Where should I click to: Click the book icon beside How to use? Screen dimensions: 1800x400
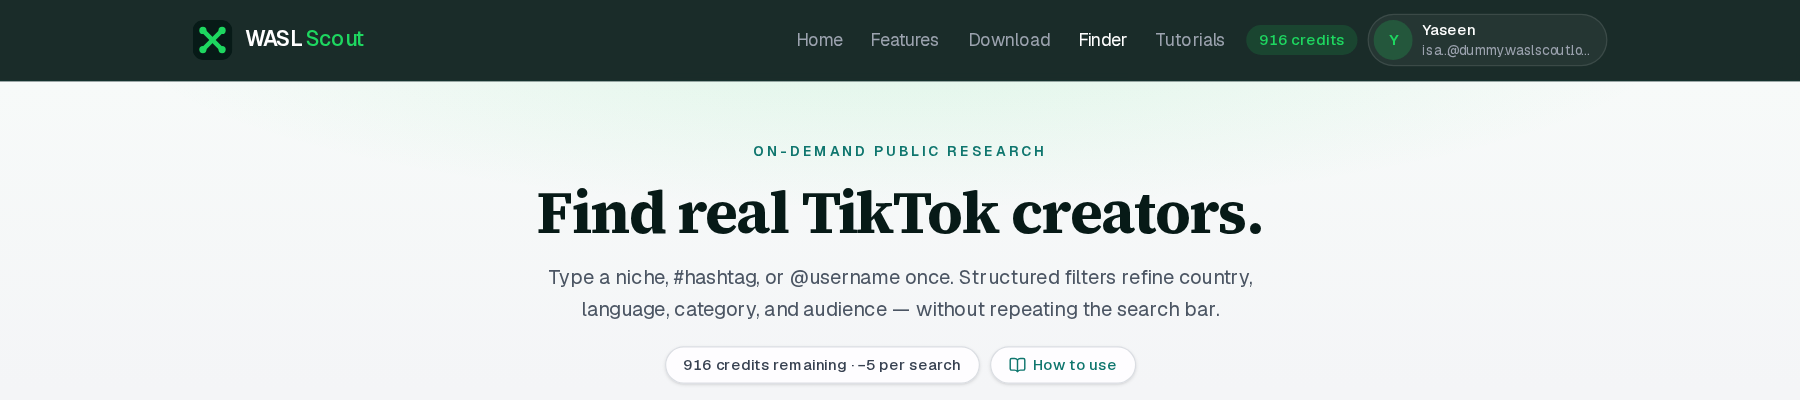click(x=1017, y=365)
